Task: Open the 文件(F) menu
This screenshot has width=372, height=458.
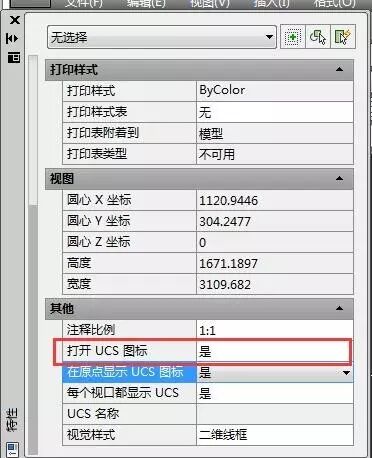Action: (83, 3)
